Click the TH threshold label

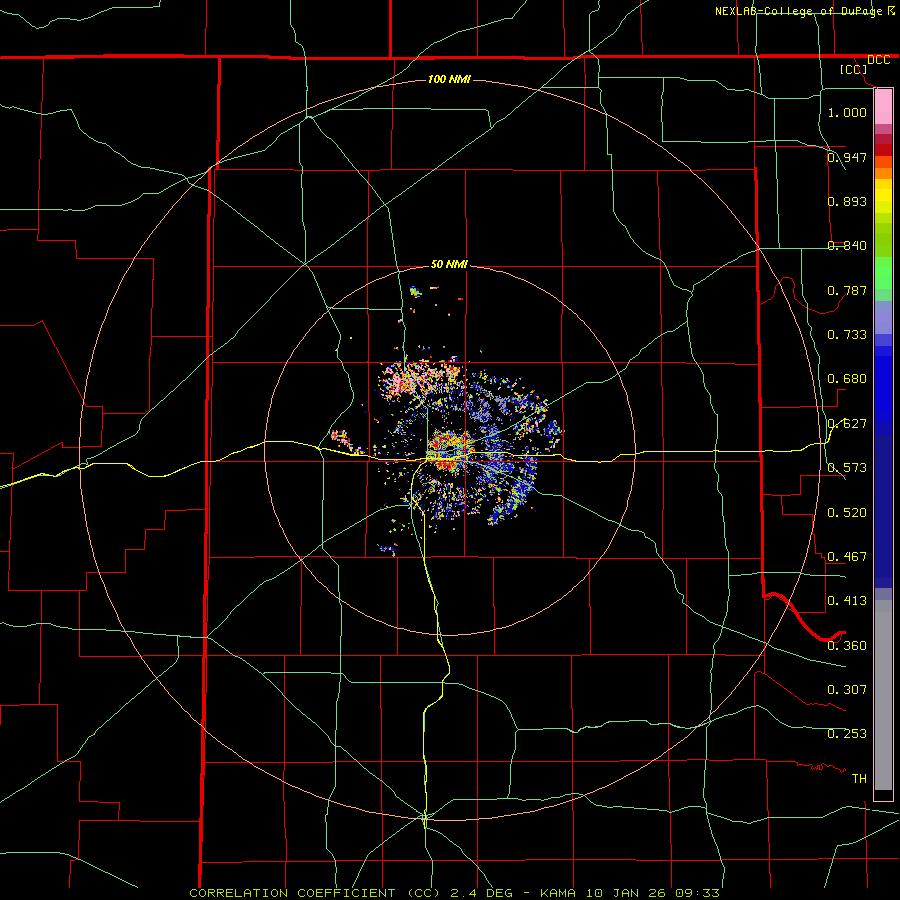[859, 779]
